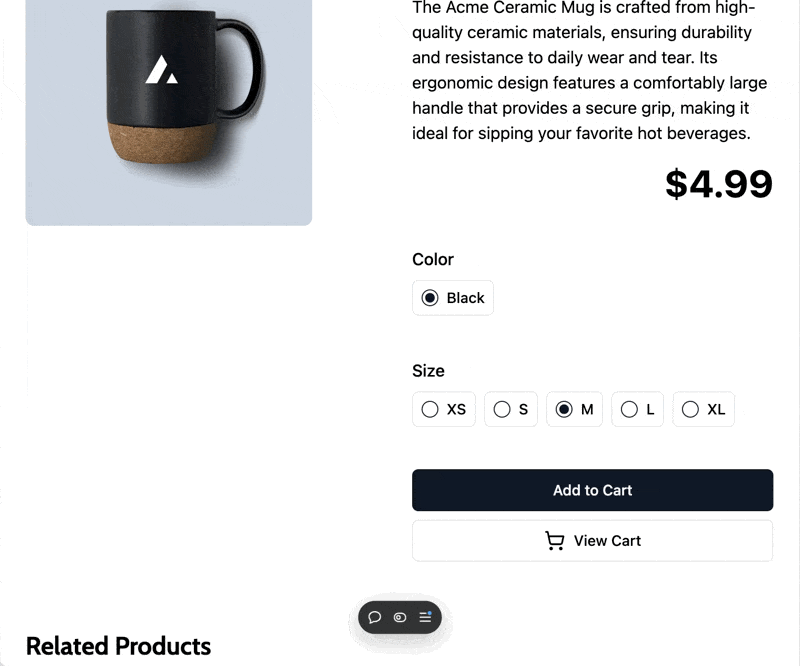Screen dimensions: 800x666
Task: Click the Acme logo on the mug
Action: (161, 70)
